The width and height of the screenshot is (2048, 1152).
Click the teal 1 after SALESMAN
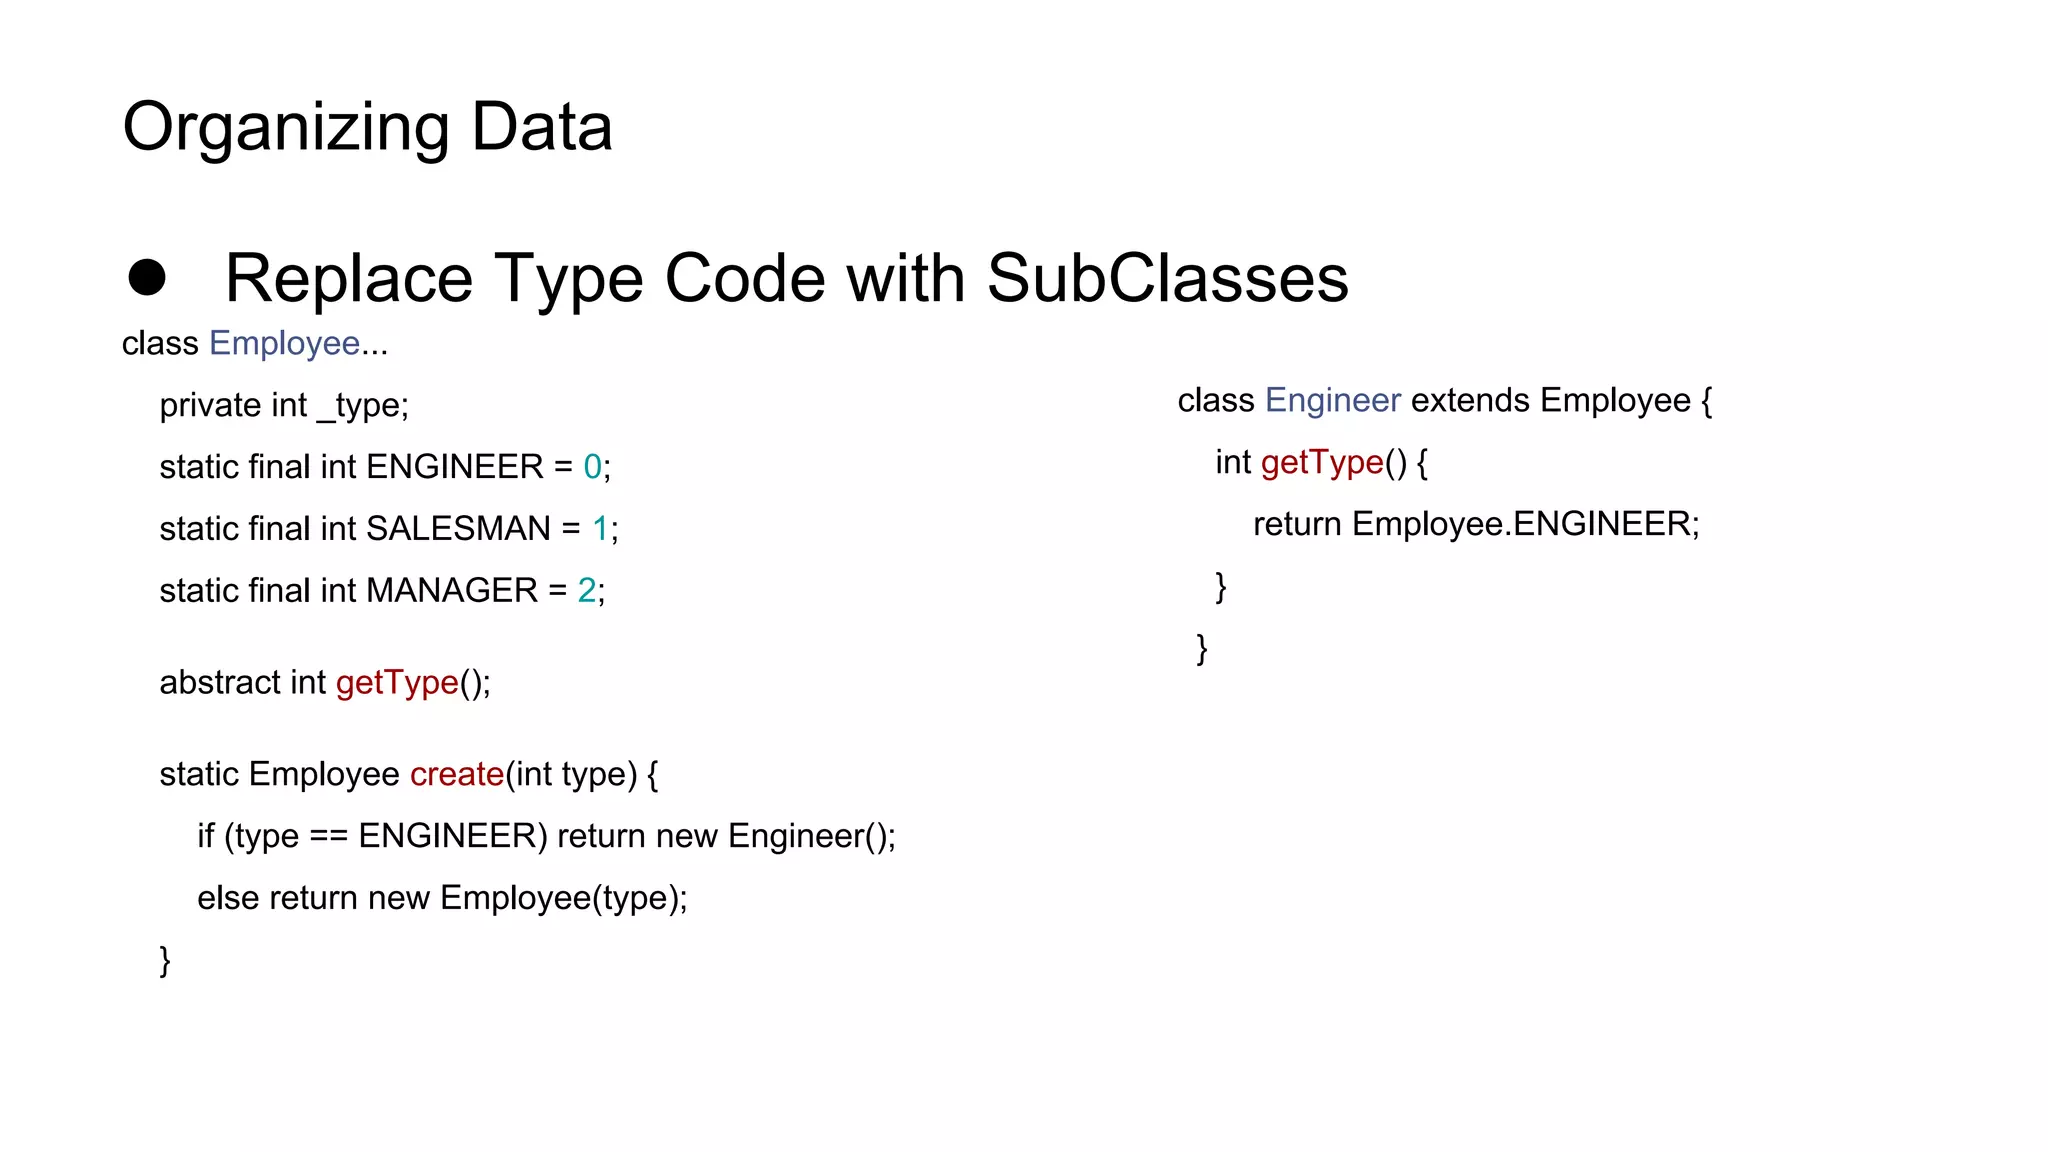pyautogui.click(x=600, y=529)
